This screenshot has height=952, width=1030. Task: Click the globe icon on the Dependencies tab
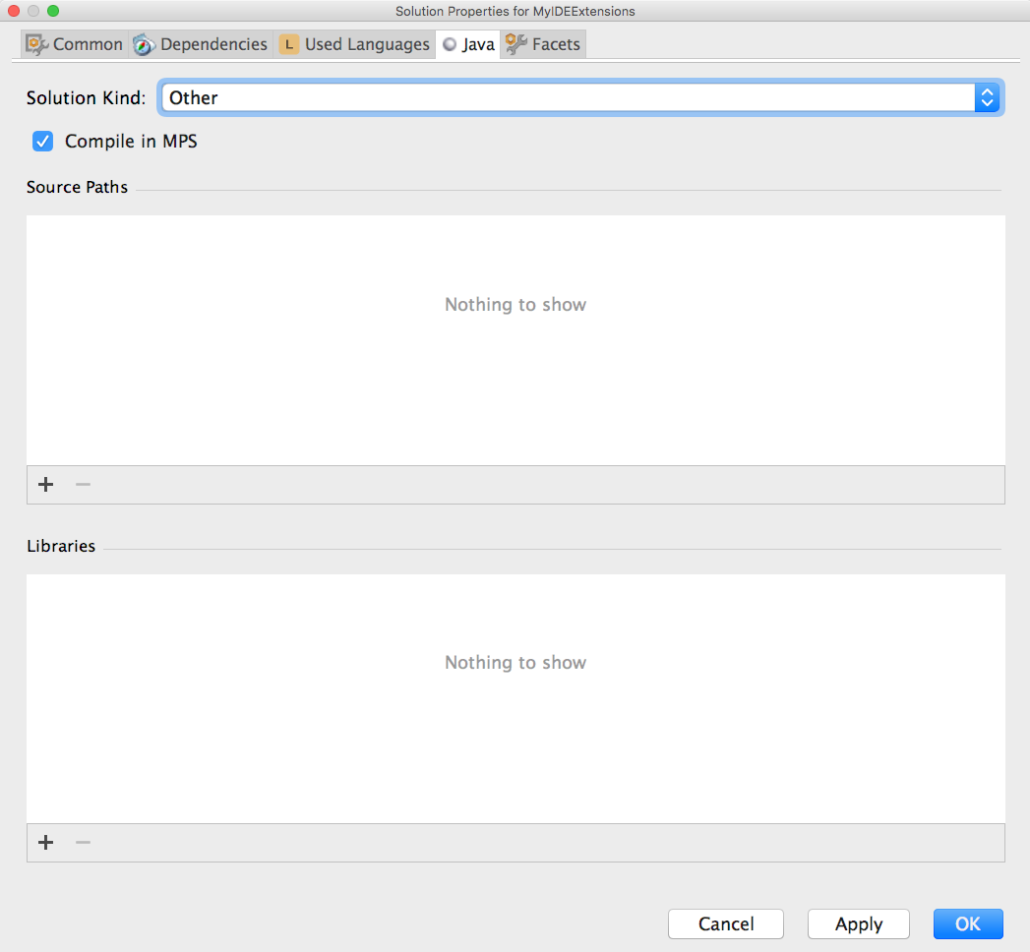click(143, 44)
